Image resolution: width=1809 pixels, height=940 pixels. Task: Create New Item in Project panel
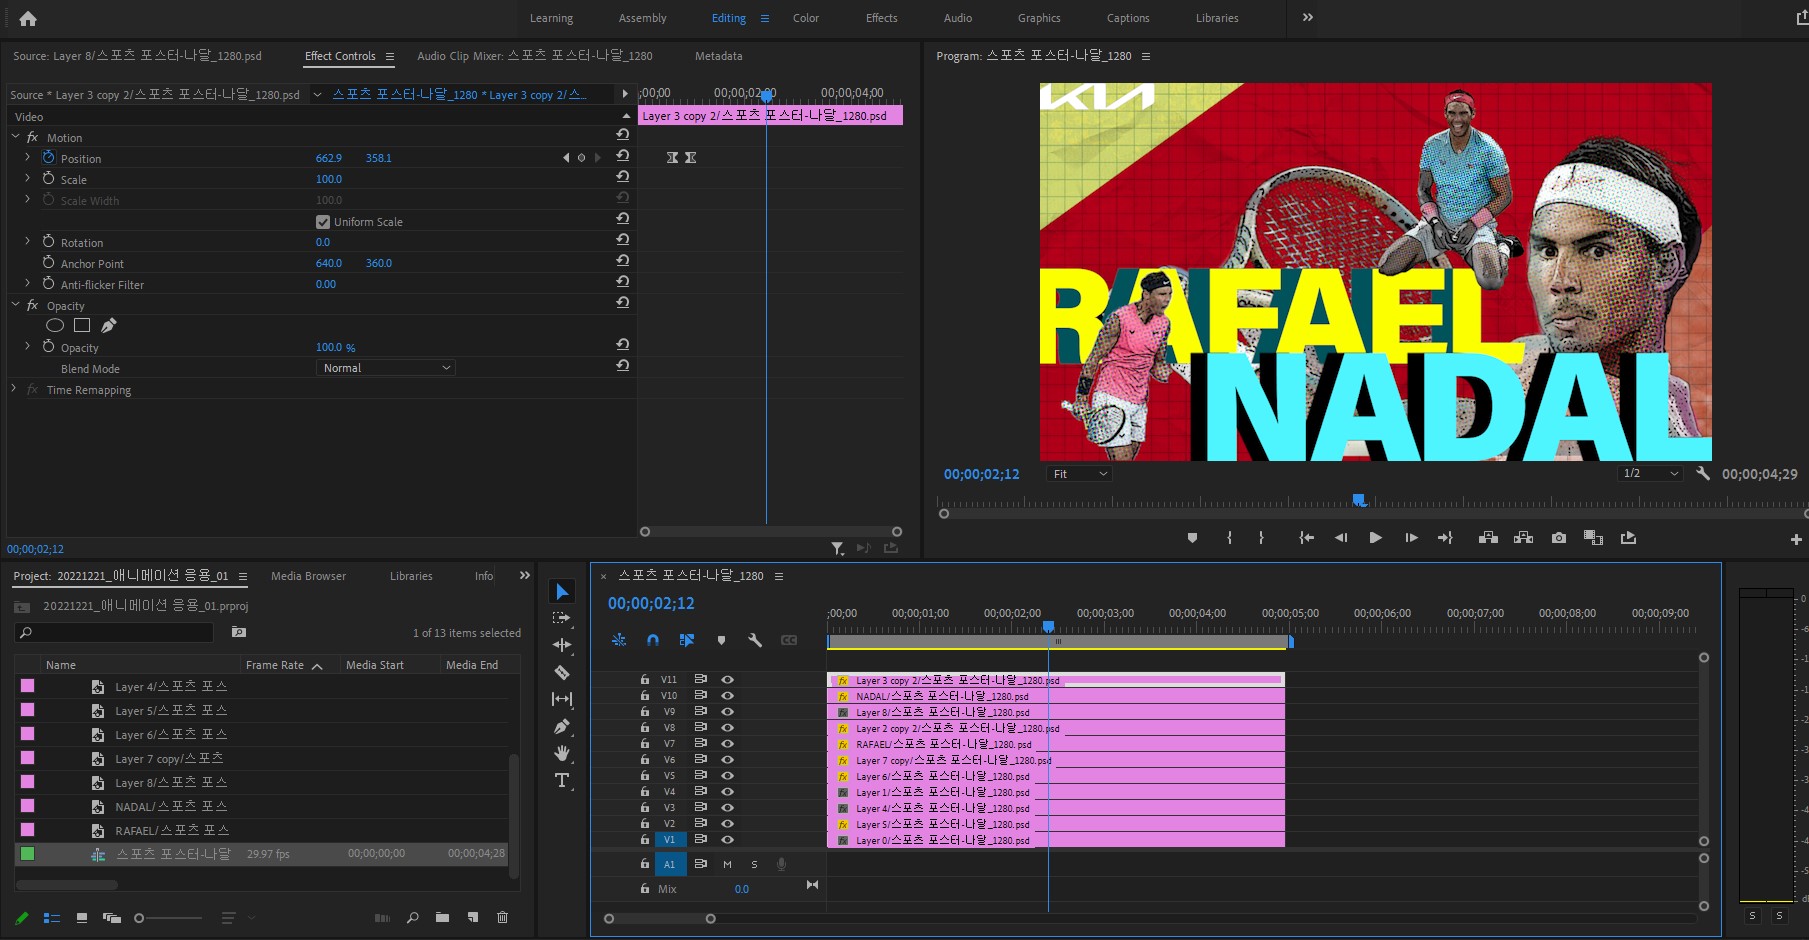point(473,917)
